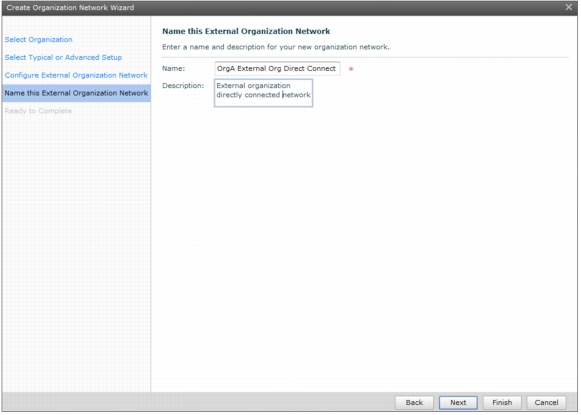
Task: Close the Create Organization Network Wizard
Action: pyautogui.click(x=568, y=7)
